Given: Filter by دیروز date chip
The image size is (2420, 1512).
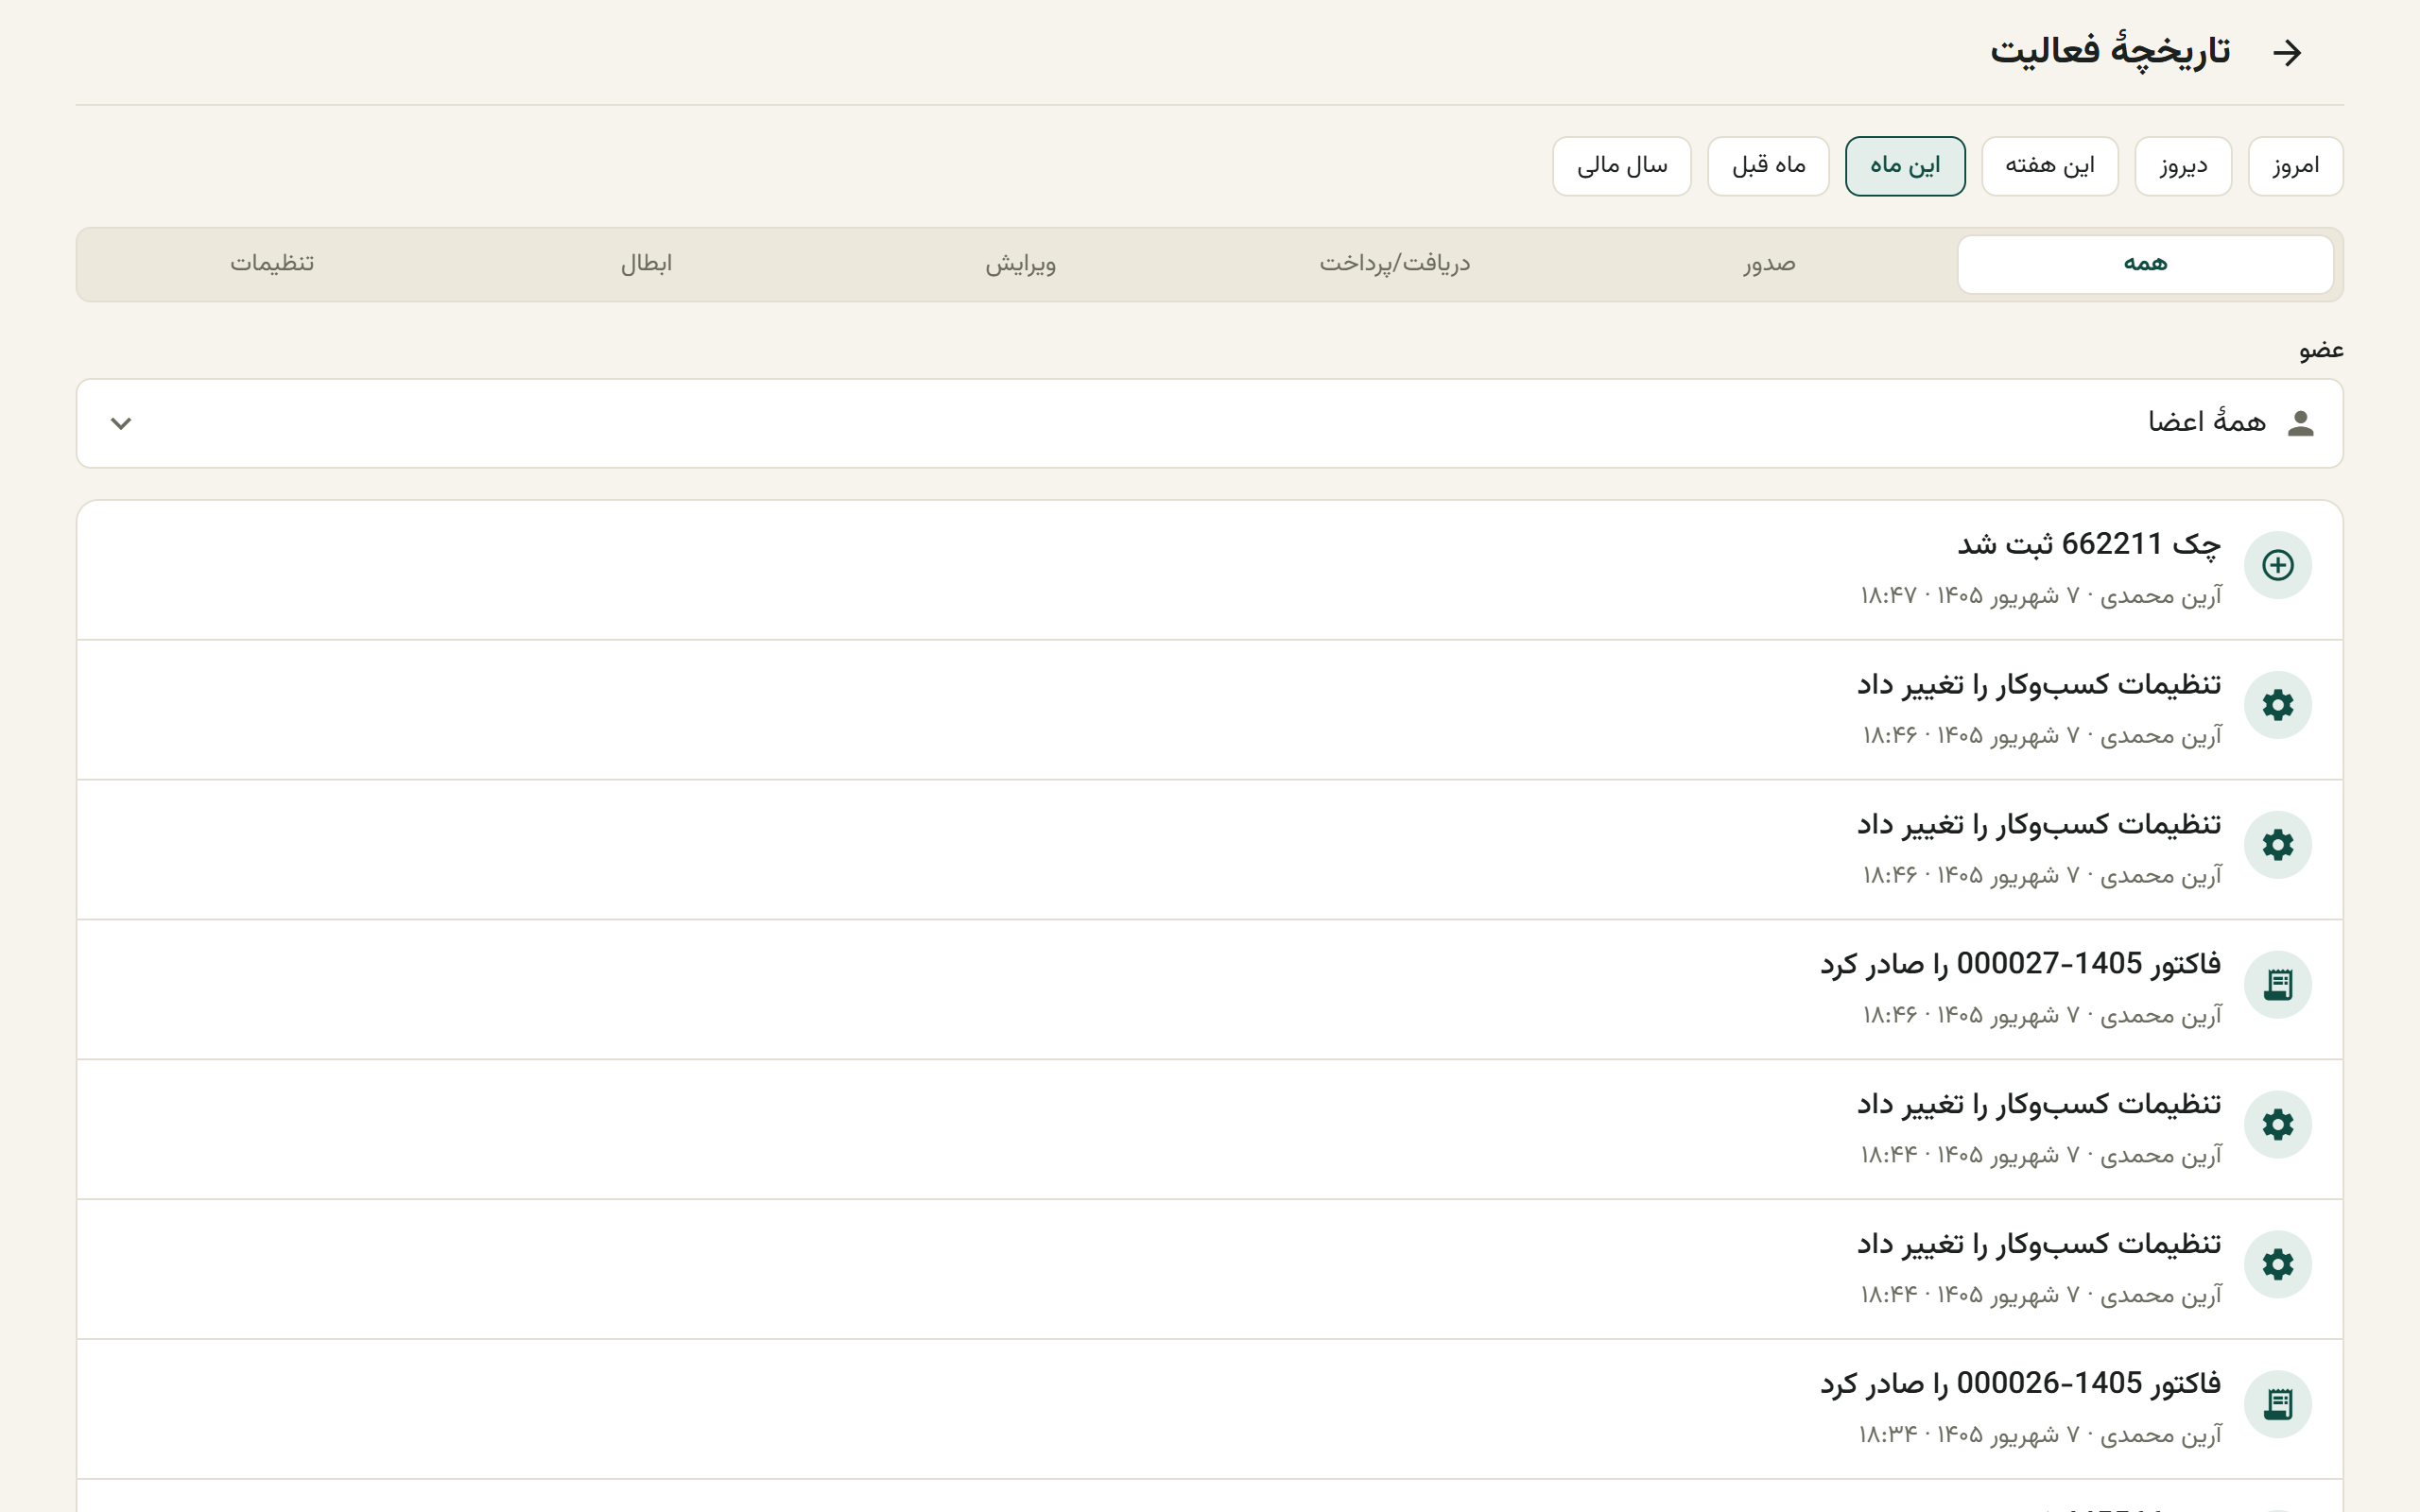Looking at the screenshot, I should pyautogui.click(x=2183, y=166).
